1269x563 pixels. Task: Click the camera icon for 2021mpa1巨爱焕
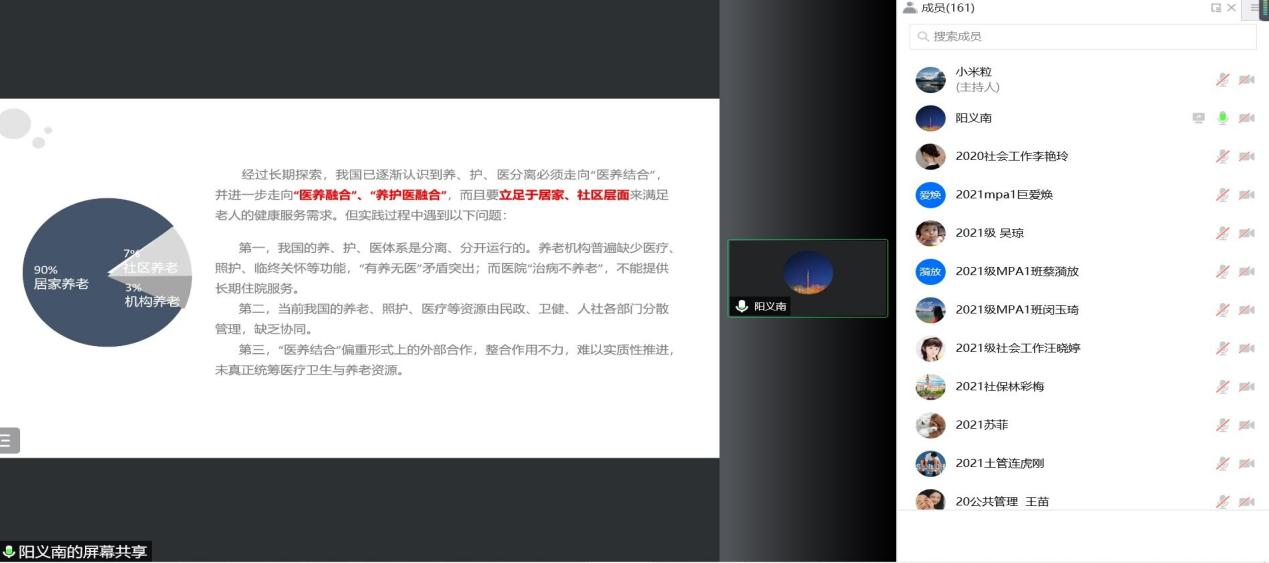pyautogui.click(x=1246, y=195)
